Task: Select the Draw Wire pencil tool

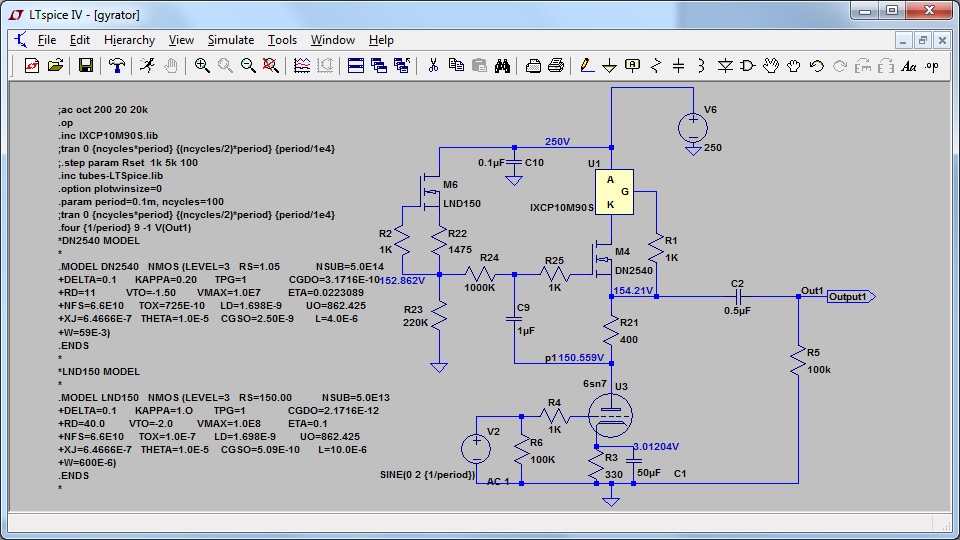Action: coord(587,66)
